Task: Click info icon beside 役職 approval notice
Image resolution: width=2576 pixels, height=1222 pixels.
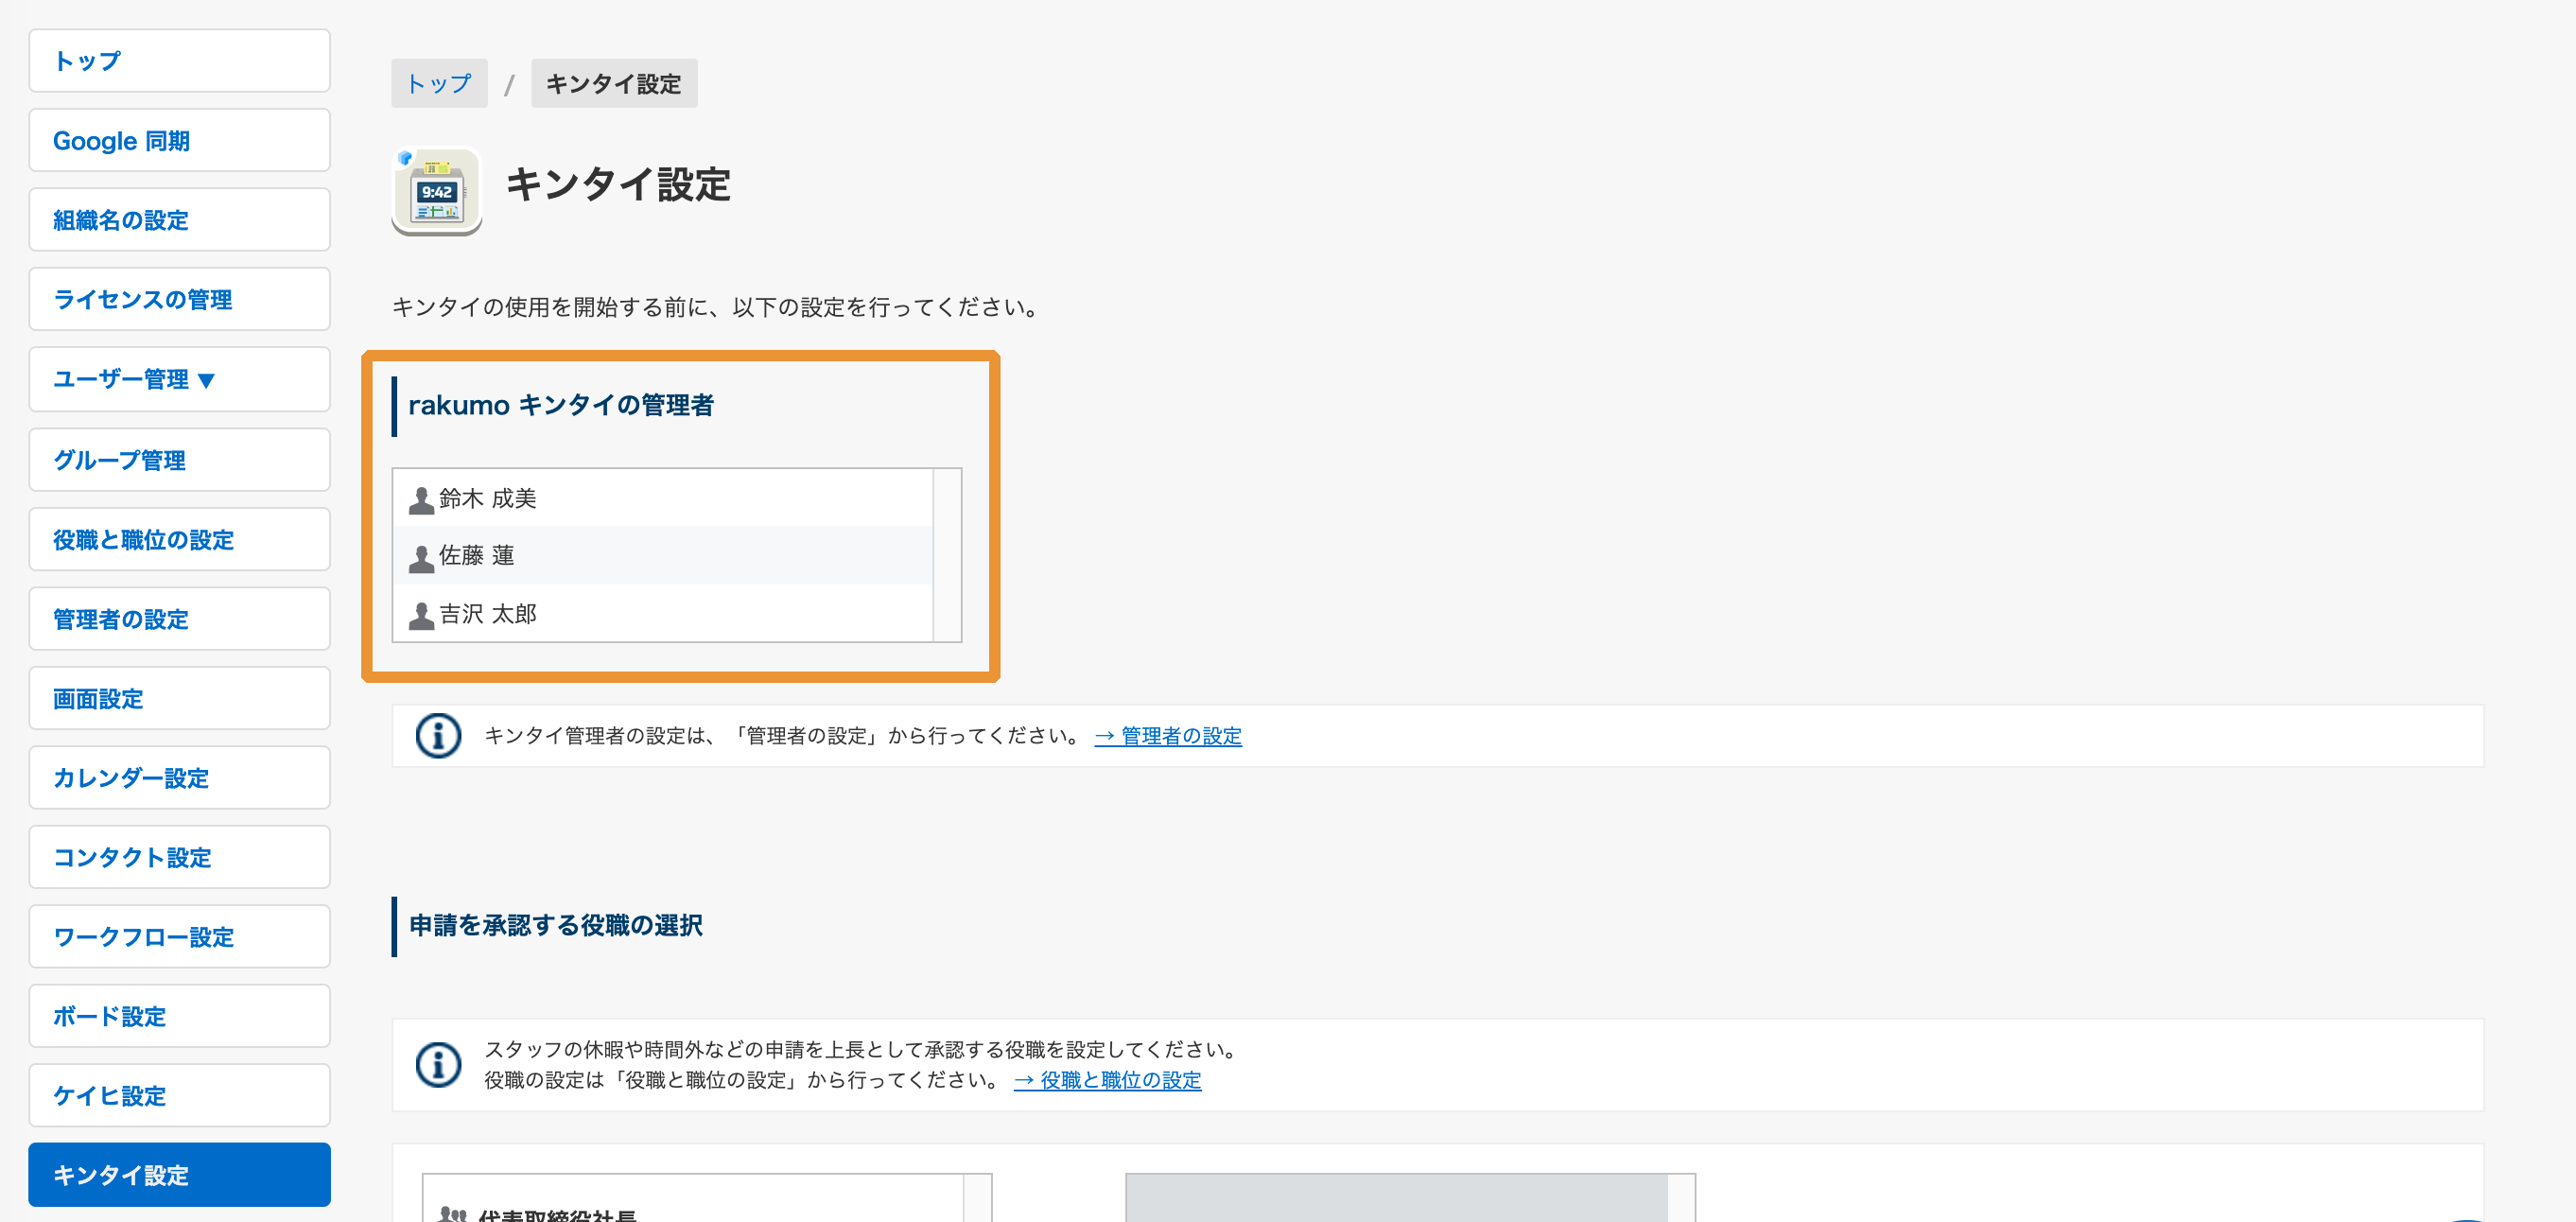Action: tap(438, 1065)
